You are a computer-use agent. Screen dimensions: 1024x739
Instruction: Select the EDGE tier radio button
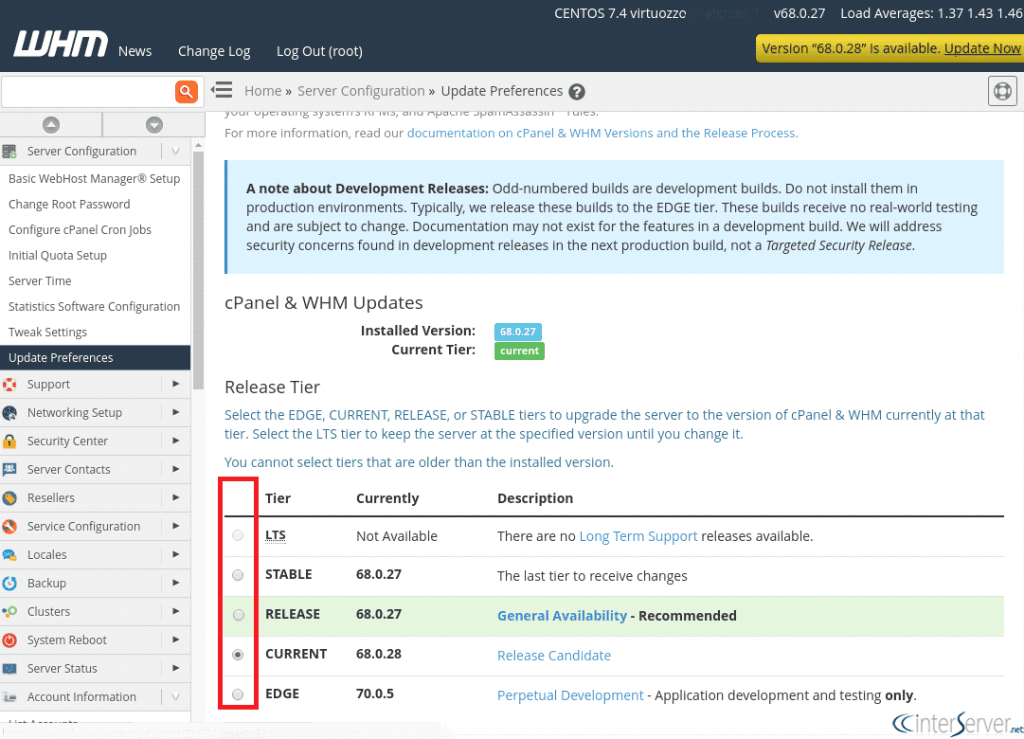(238, 695)
